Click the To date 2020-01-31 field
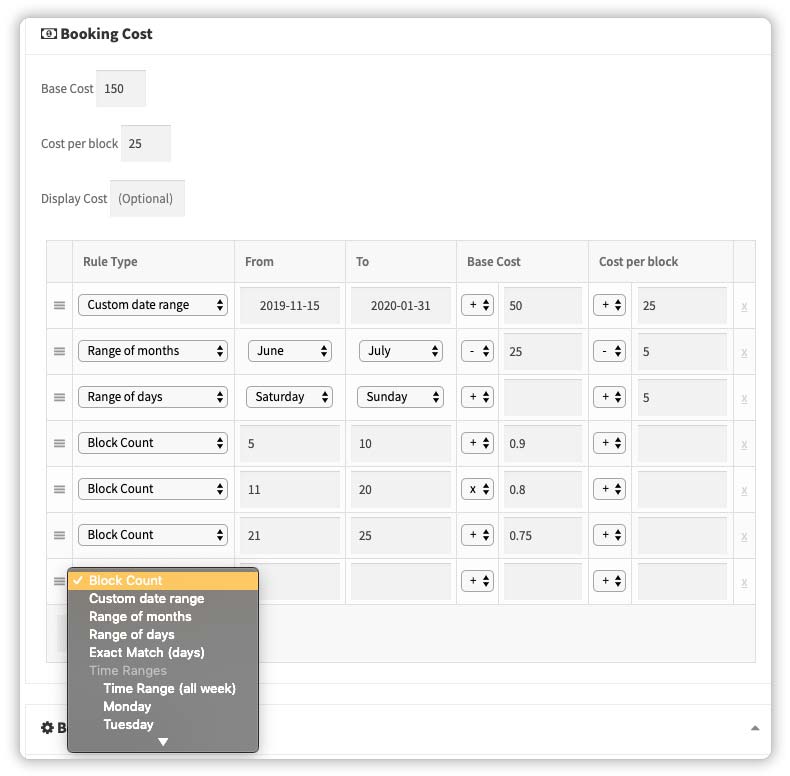790x776 pixels. coord(401,305)
